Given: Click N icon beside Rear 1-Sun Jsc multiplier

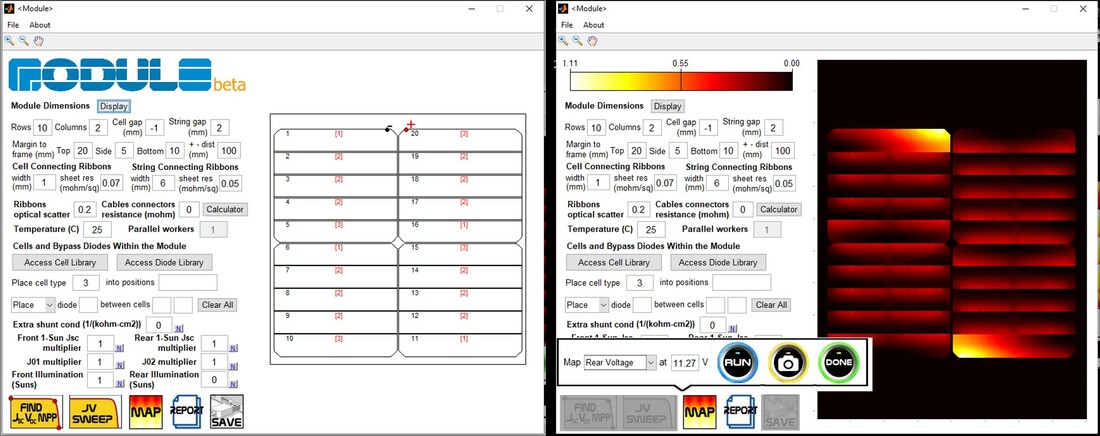Looking at the screenshot, I should [x=234, y=347].
